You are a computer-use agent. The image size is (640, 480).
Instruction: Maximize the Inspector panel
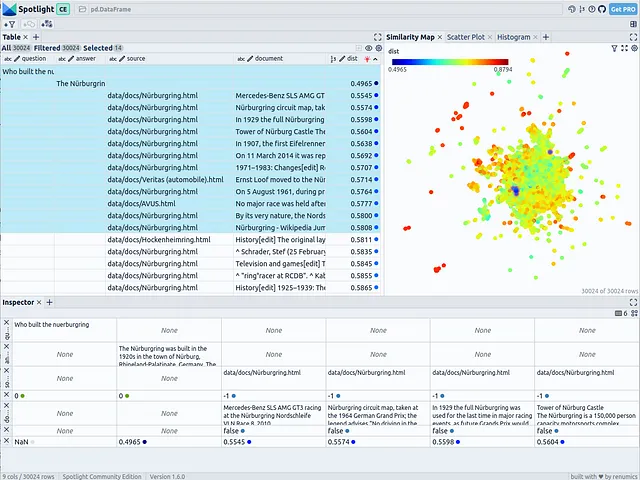pyautogui.click(x=633, y=302)
